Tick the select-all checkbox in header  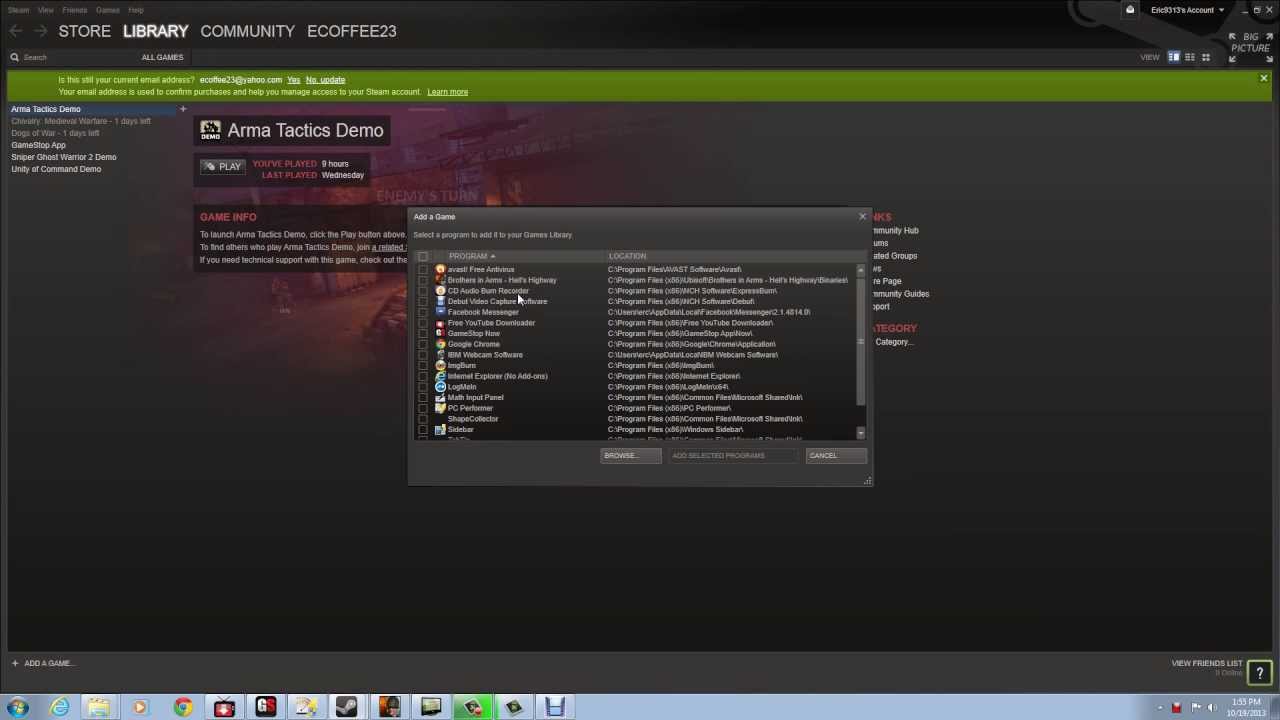(x=423, y=256)
